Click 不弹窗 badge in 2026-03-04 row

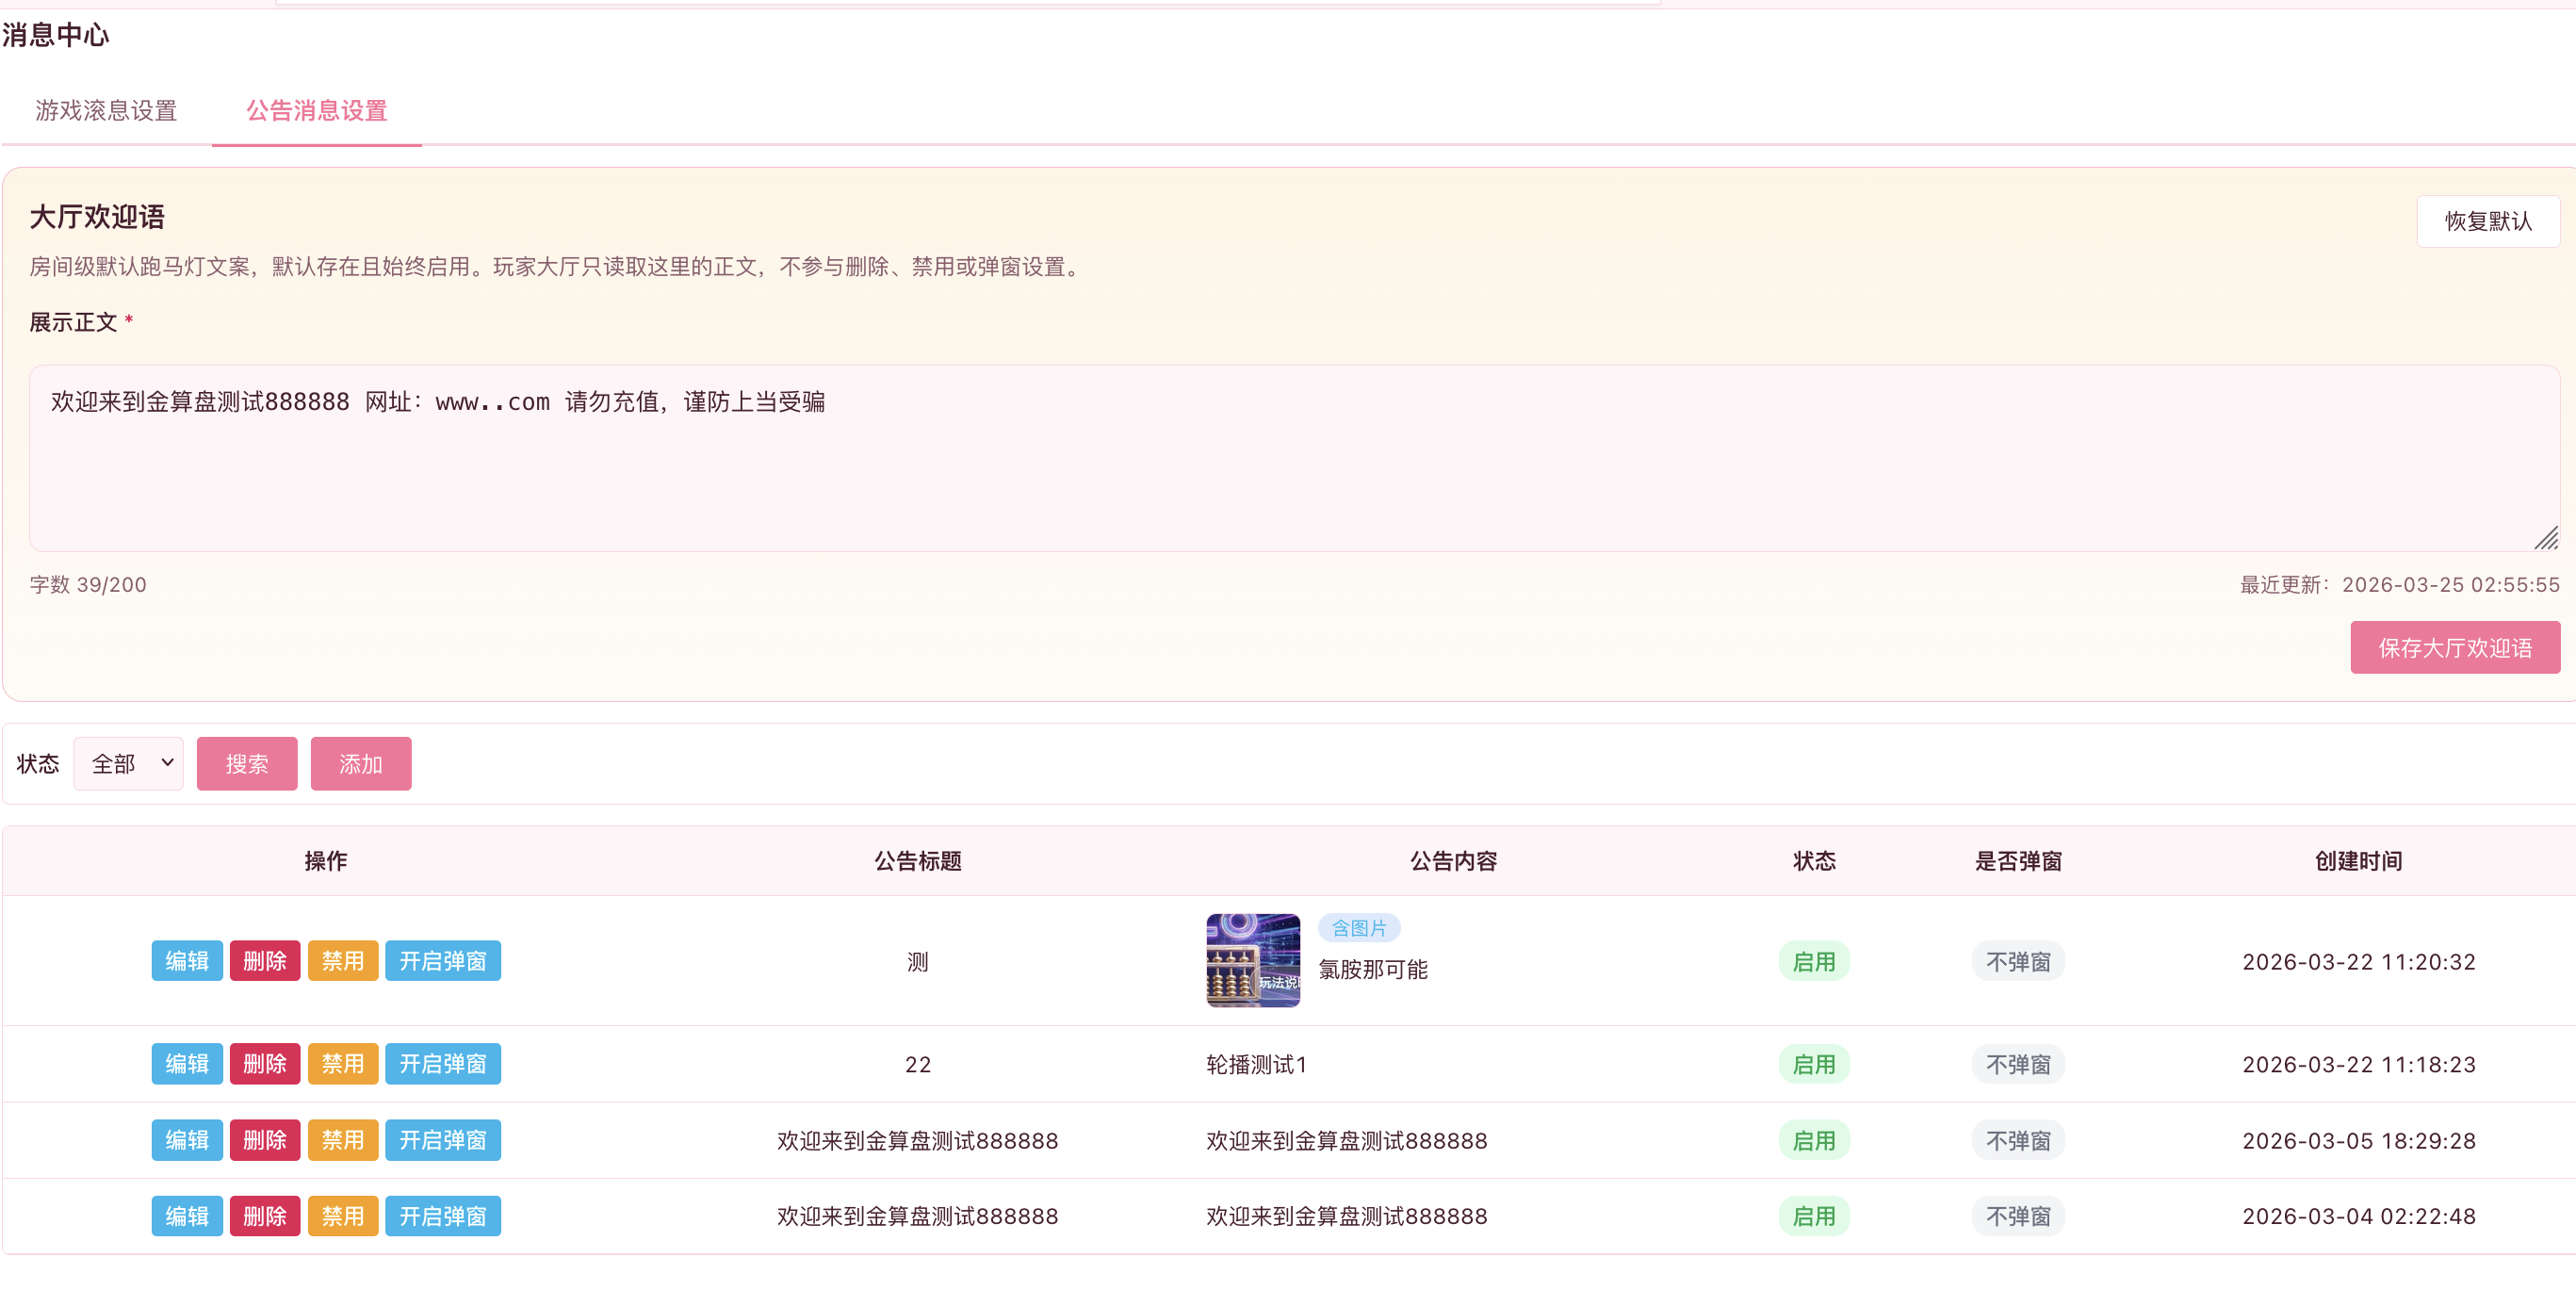coord(2018,1216)
